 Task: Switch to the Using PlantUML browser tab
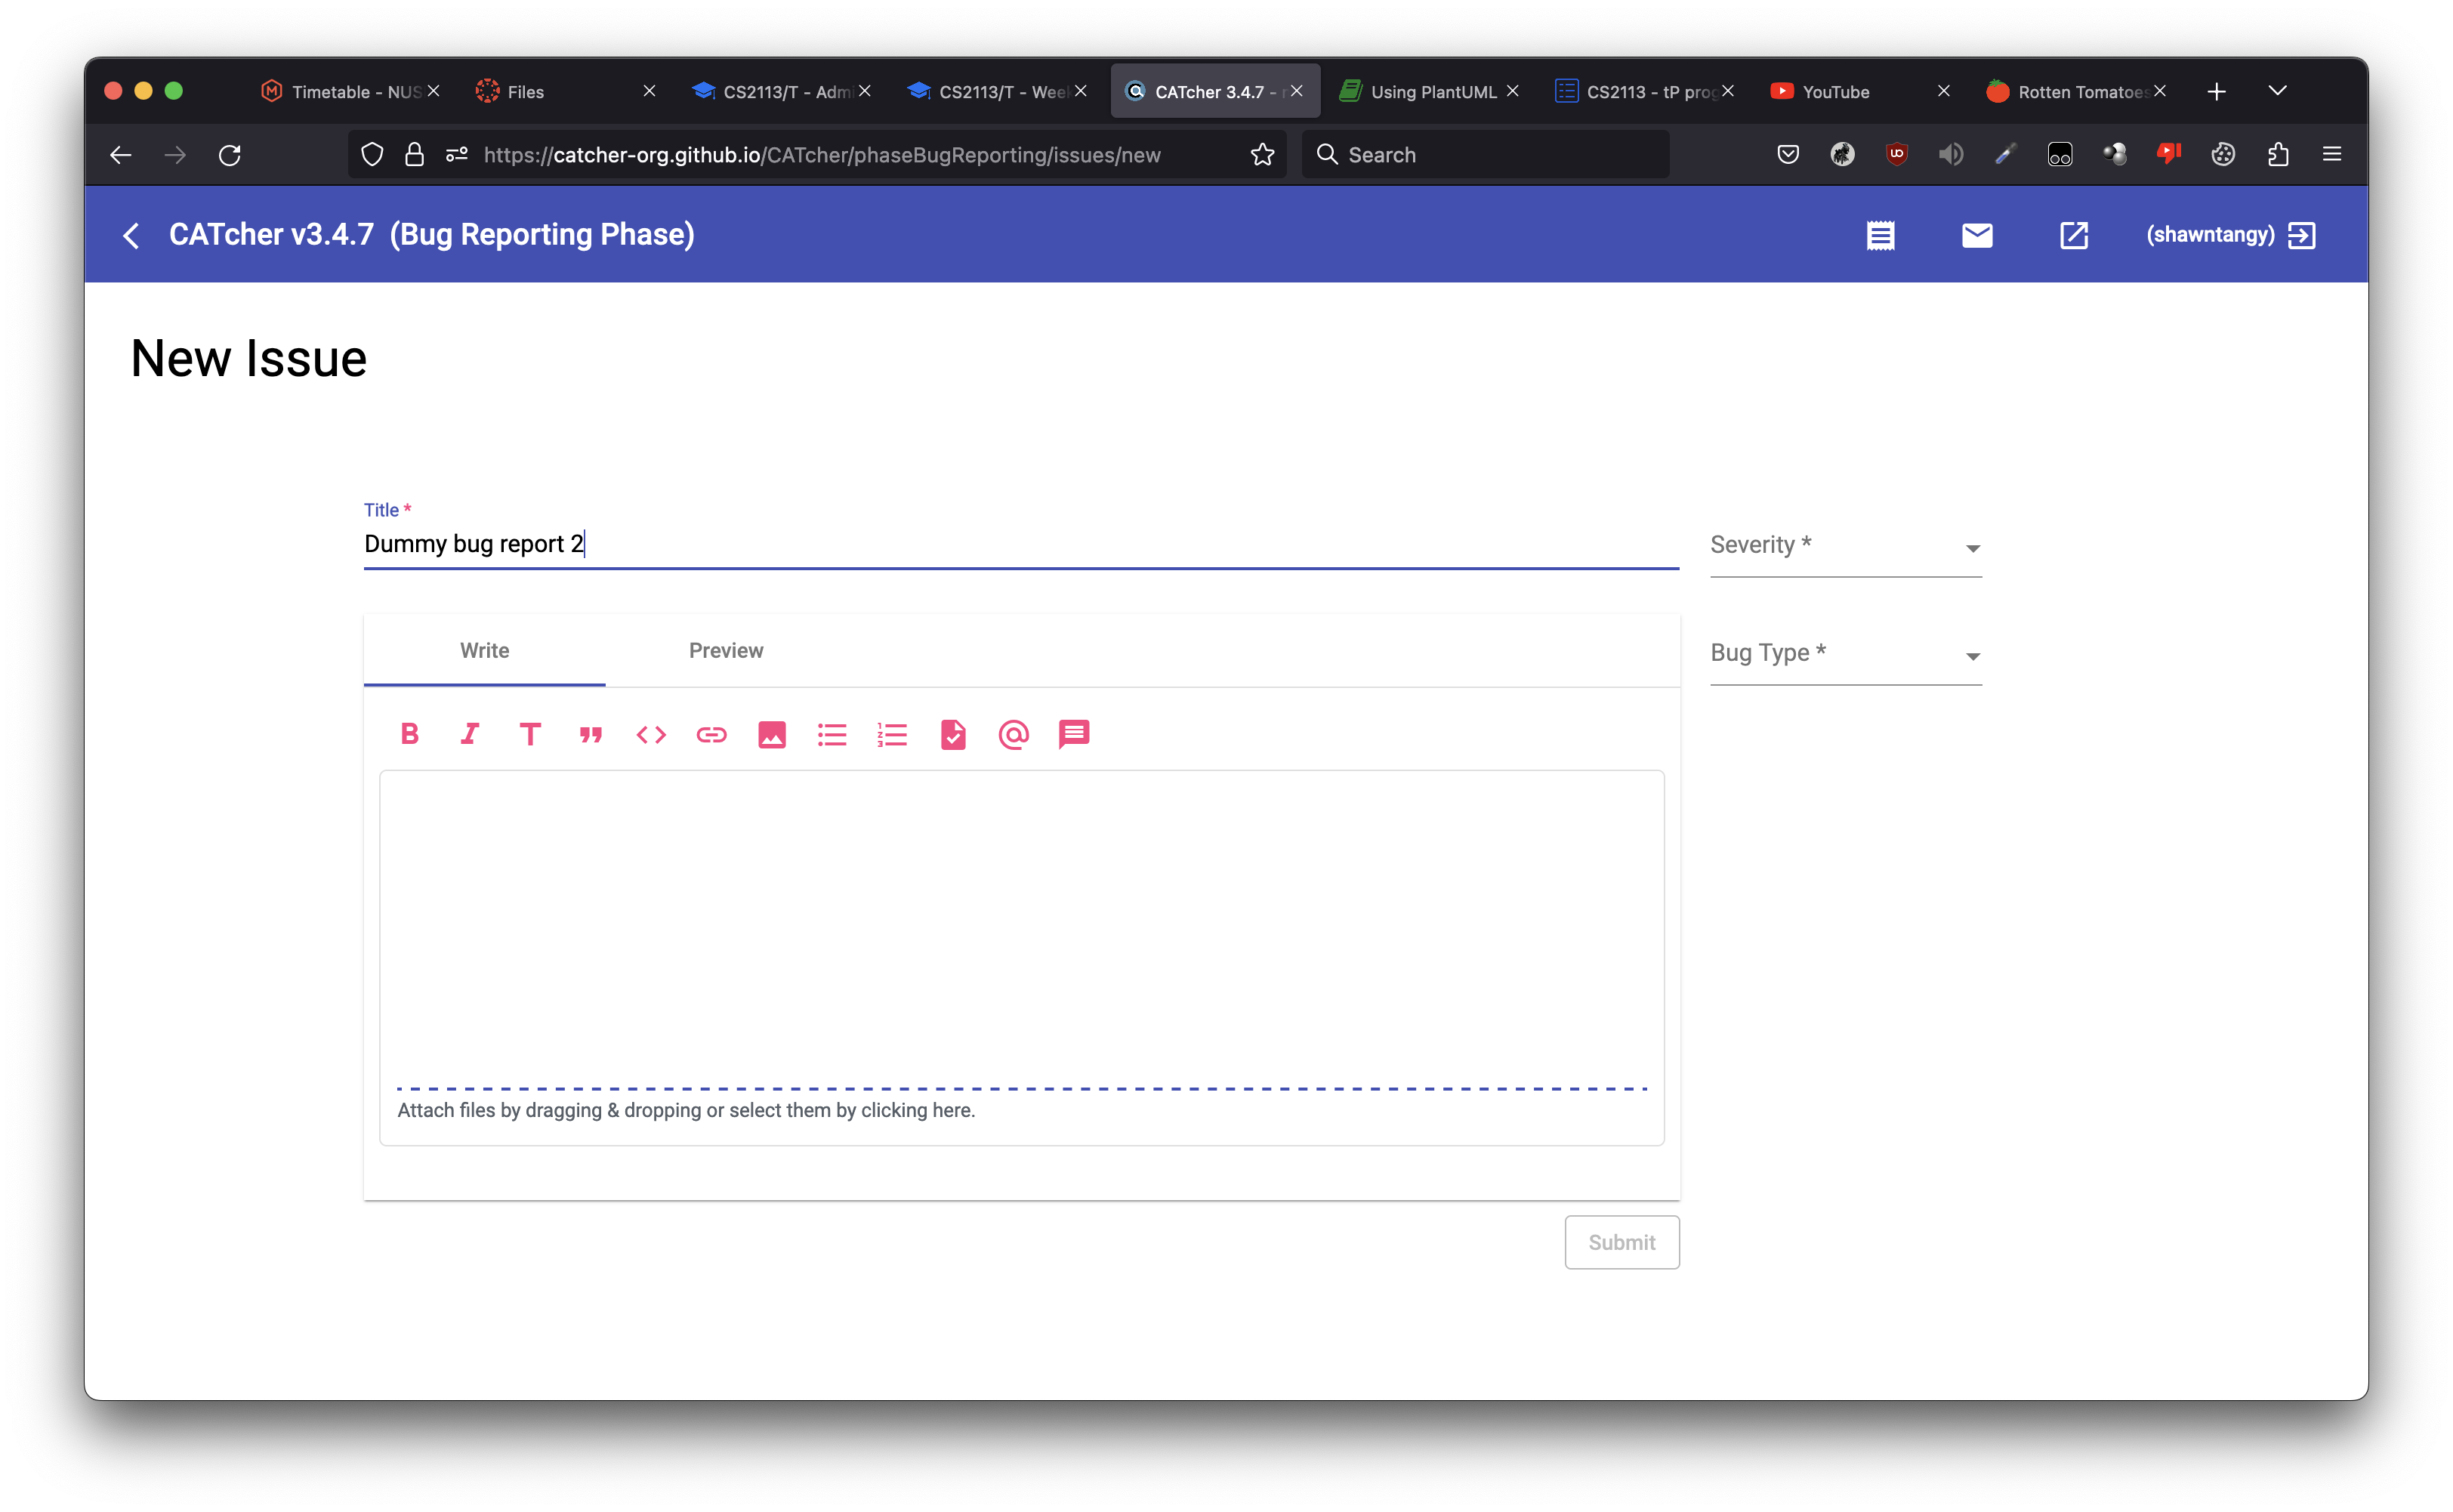coord(1431,92)
